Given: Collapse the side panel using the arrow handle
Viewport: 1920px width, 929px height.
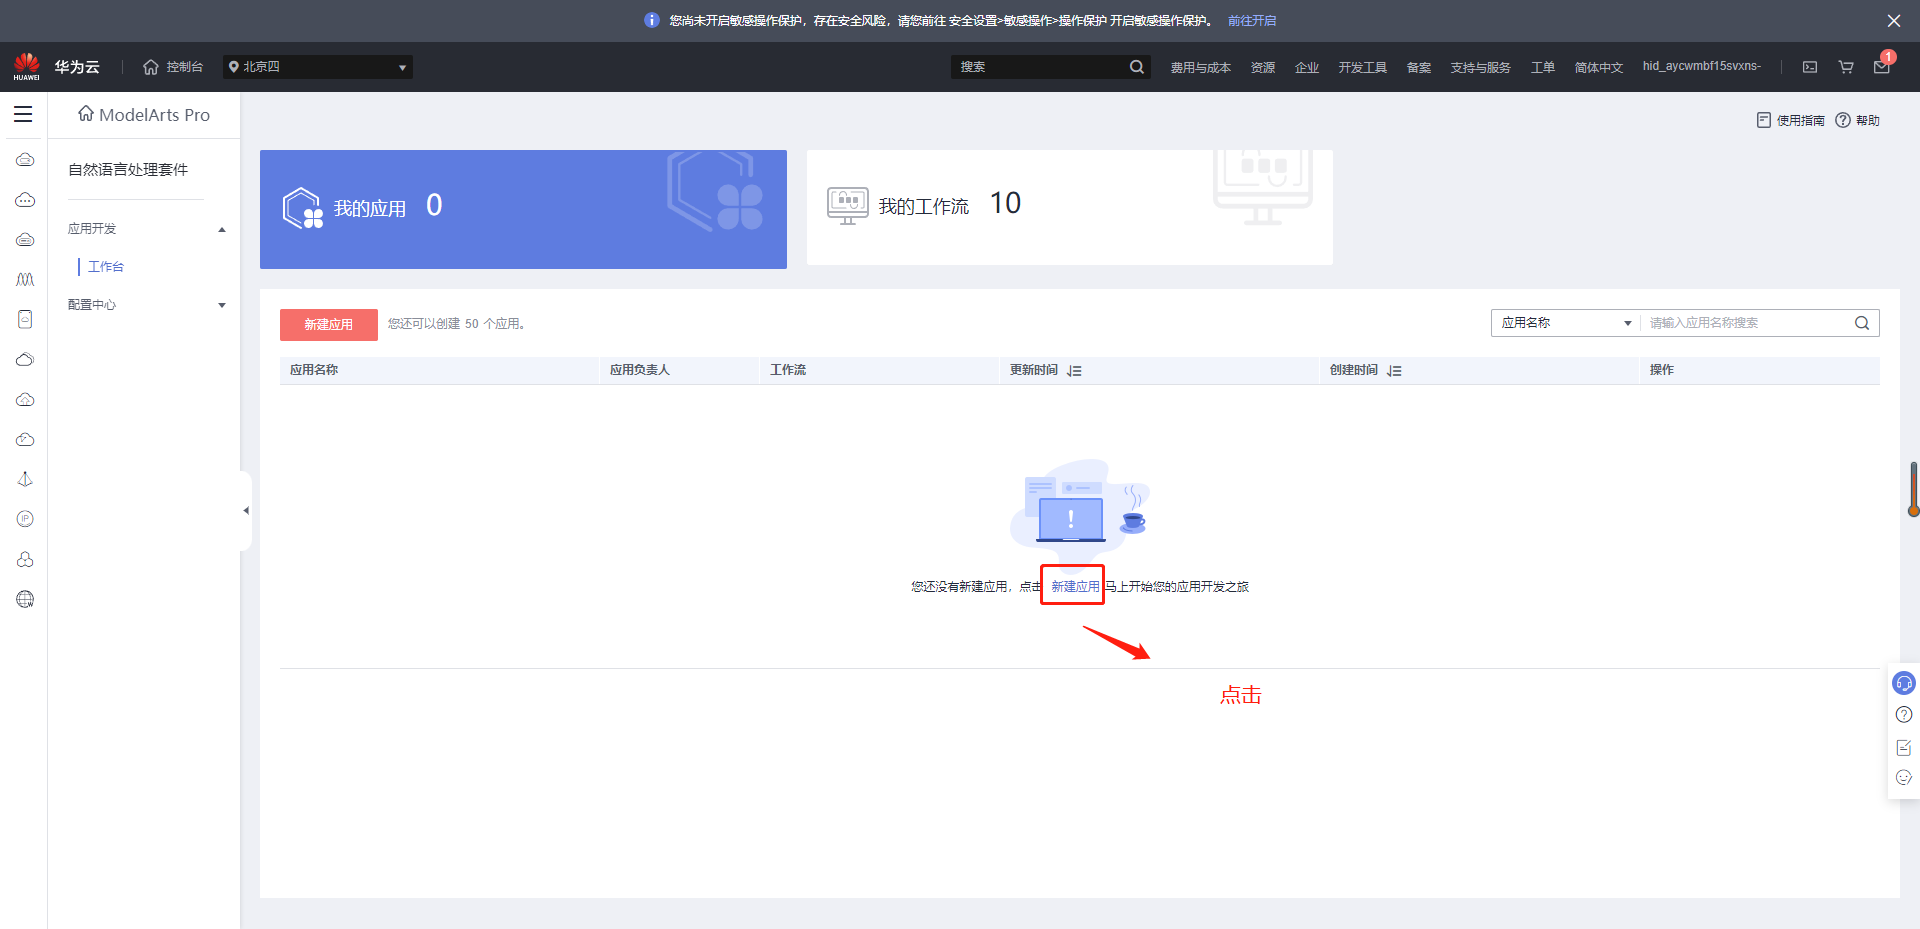Looking at the screenshot, I should (x=246, y=511).
